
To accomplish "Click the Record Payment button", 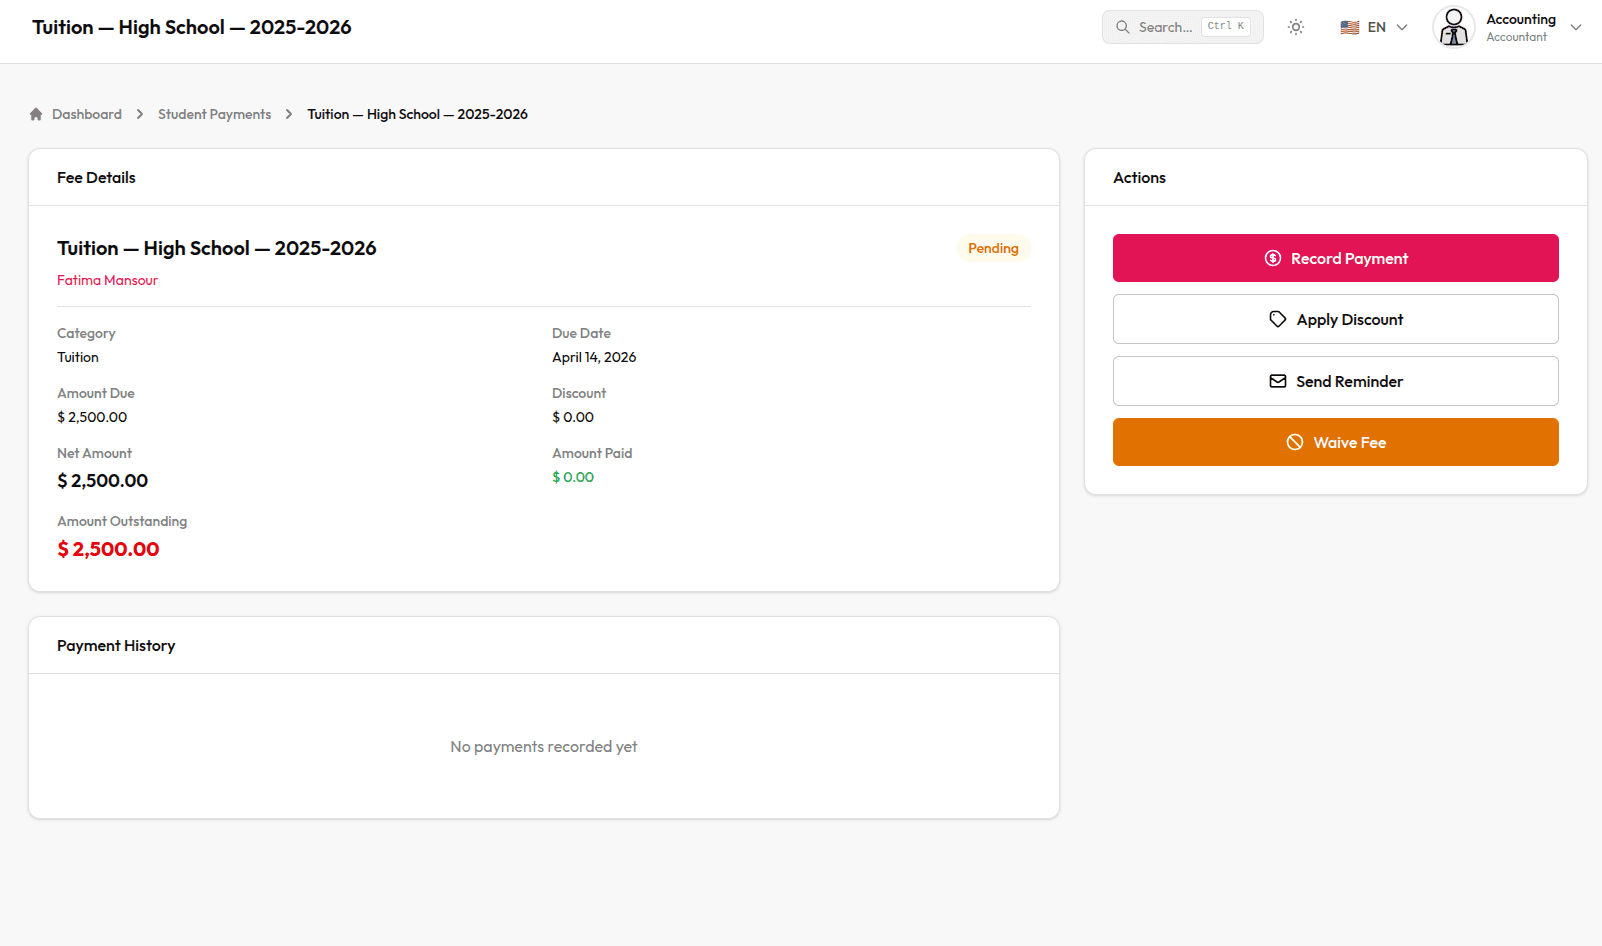I will [x=1336, y=258].
